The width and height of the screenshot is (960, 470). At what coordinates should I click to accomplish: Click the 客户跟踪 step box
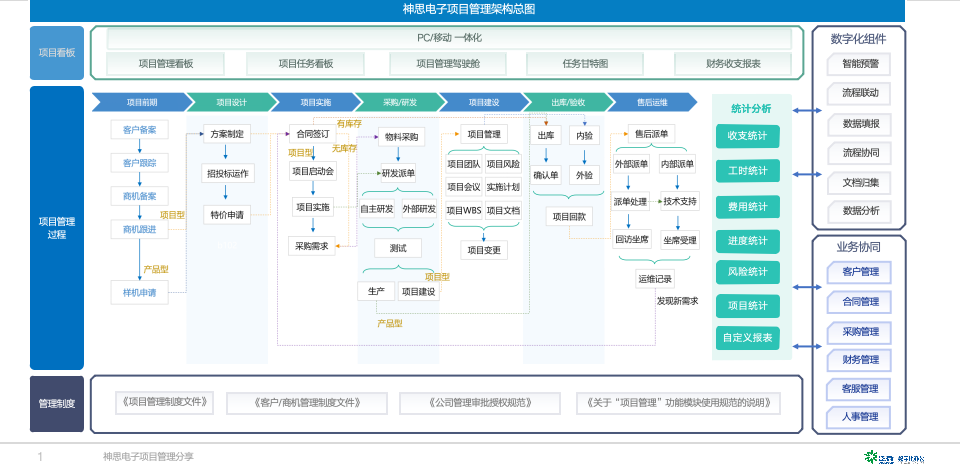pyautogui.click(x=140, y=163)
